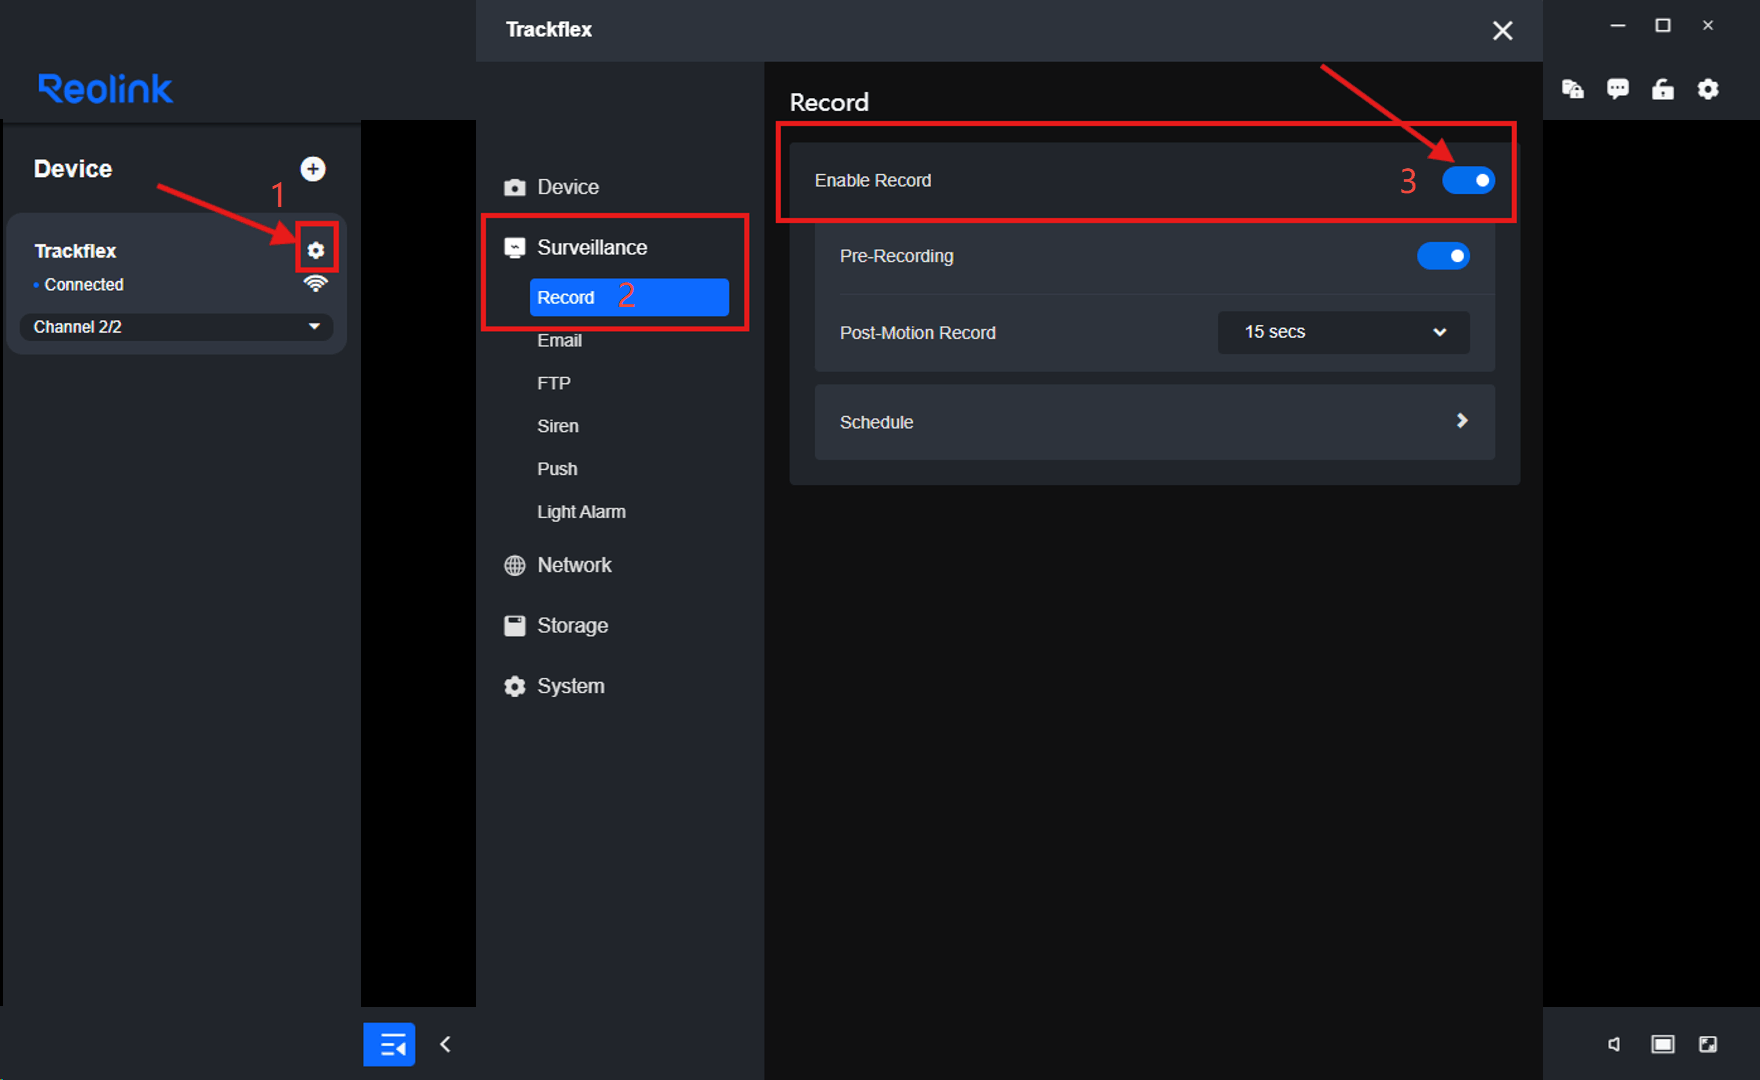Image resolution: width=1760 pixels, height=1080 pixels.
Task: Select the Storage category
Action: (572, 626)
